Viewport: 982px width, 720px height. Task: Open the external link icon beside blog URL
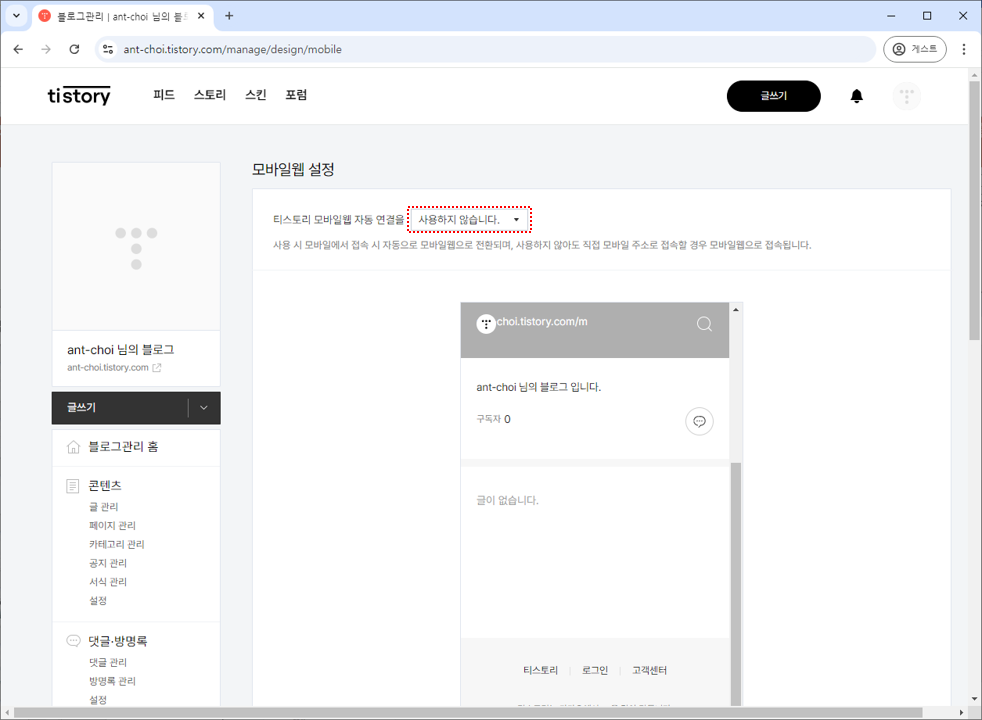pyautogui.click(x=157, y=368)
